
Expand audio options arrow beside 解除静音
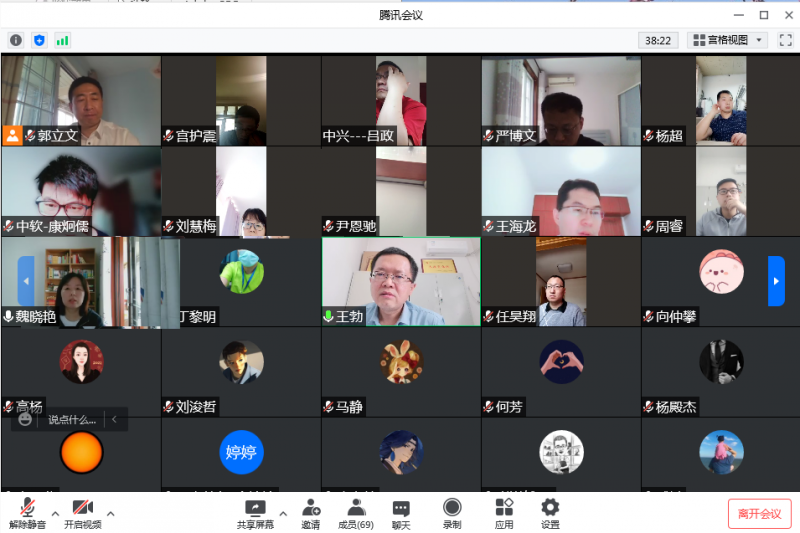(56, 514)
